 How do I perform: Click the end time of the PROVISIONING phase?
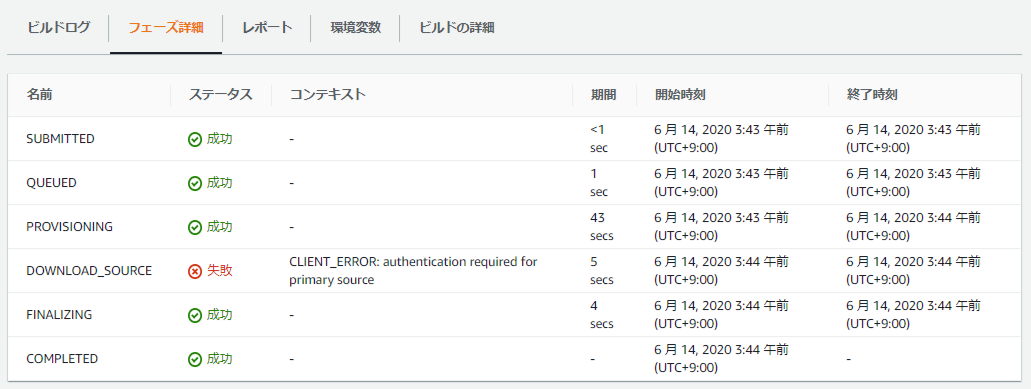(913, 227)
